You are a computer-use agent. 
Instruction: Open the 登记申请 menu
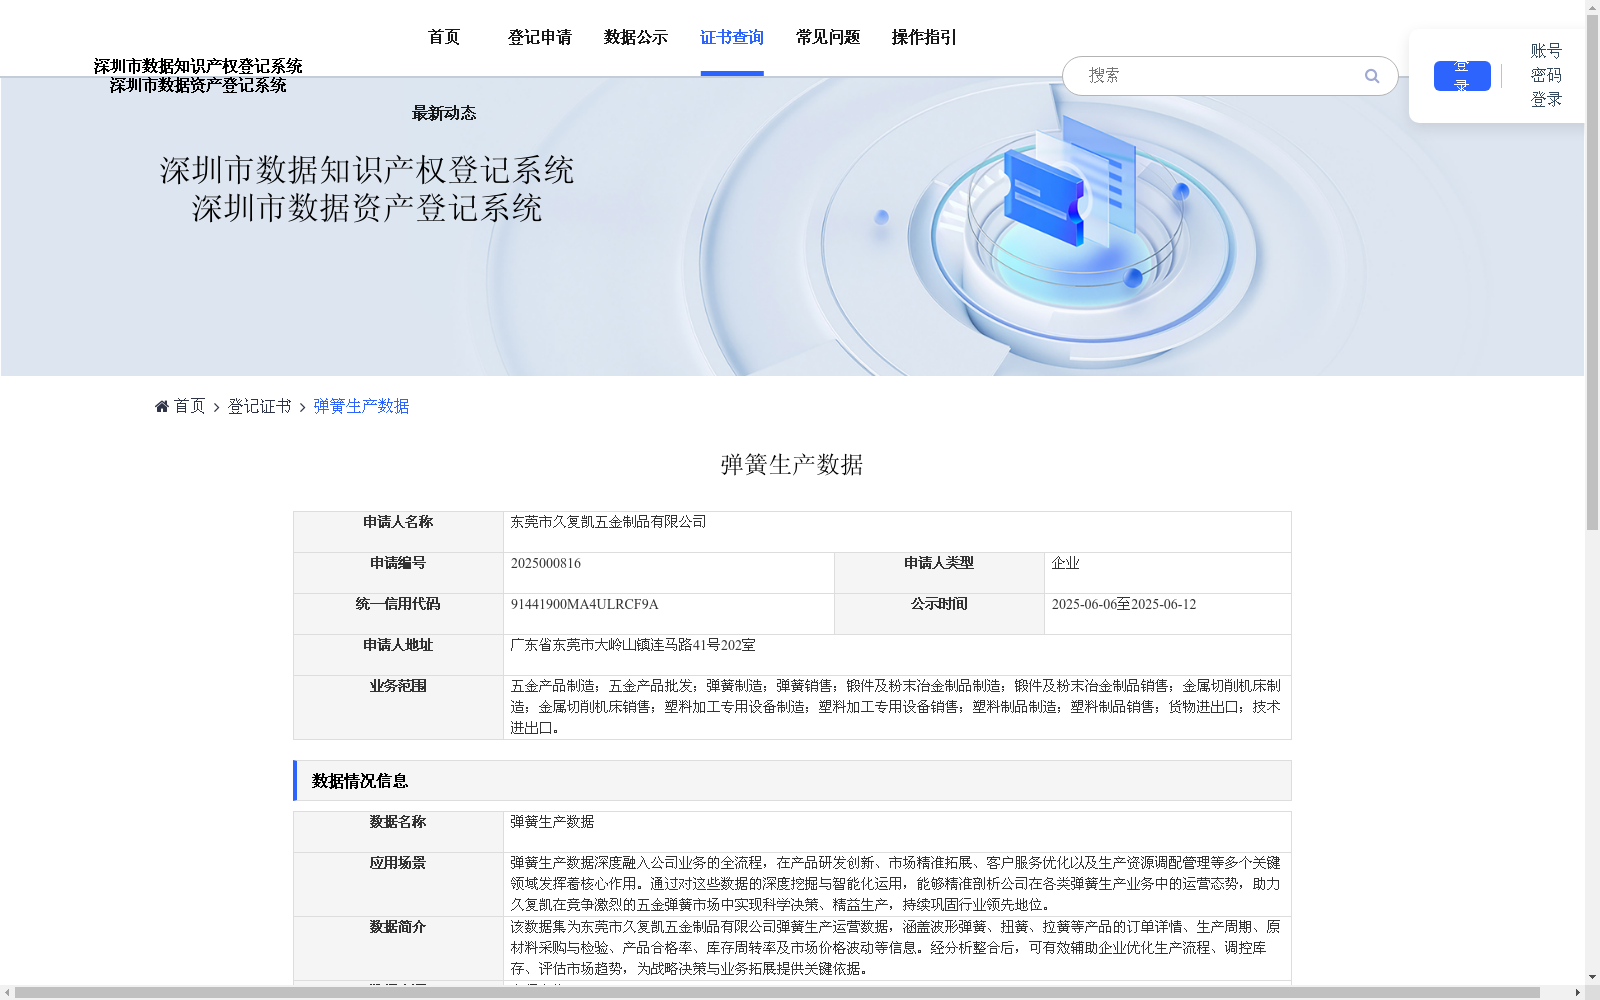tap(540, 37)
